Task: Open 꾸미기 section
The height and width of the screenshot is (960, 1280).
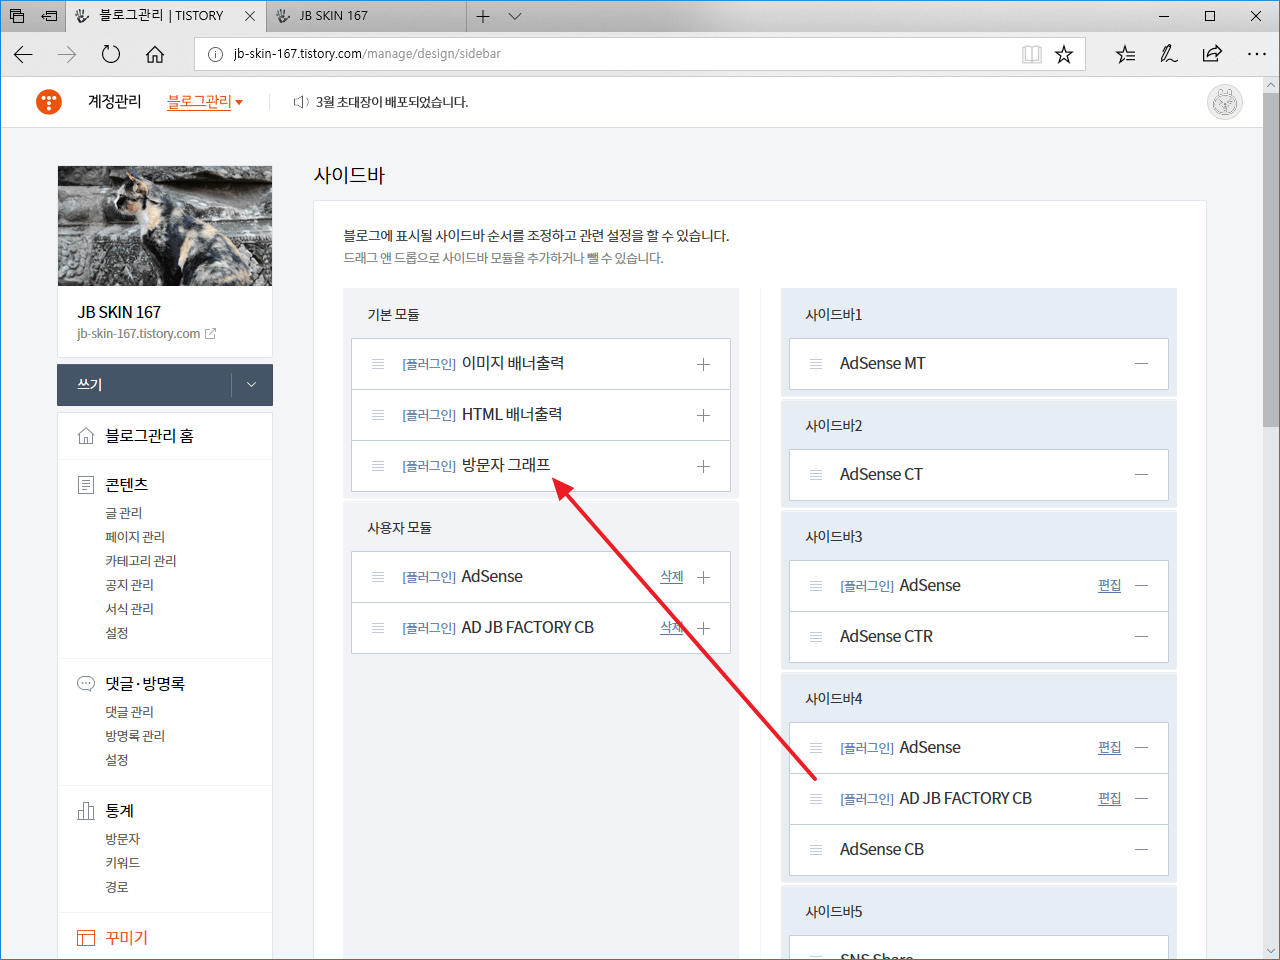Action: point(126,938)
